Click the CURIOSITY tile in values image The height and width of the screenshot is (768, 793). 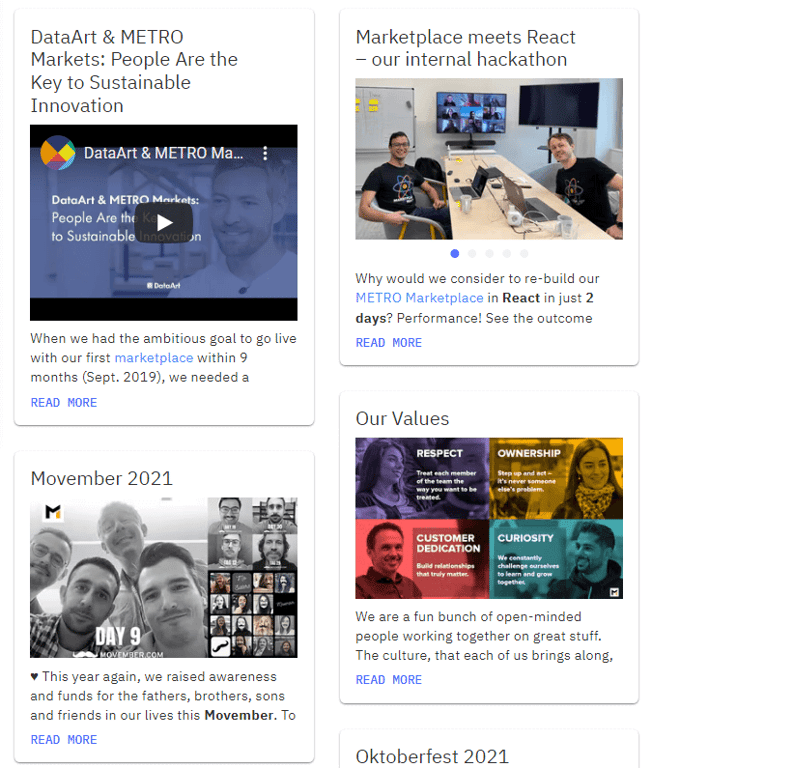click(x=556, y=559)
